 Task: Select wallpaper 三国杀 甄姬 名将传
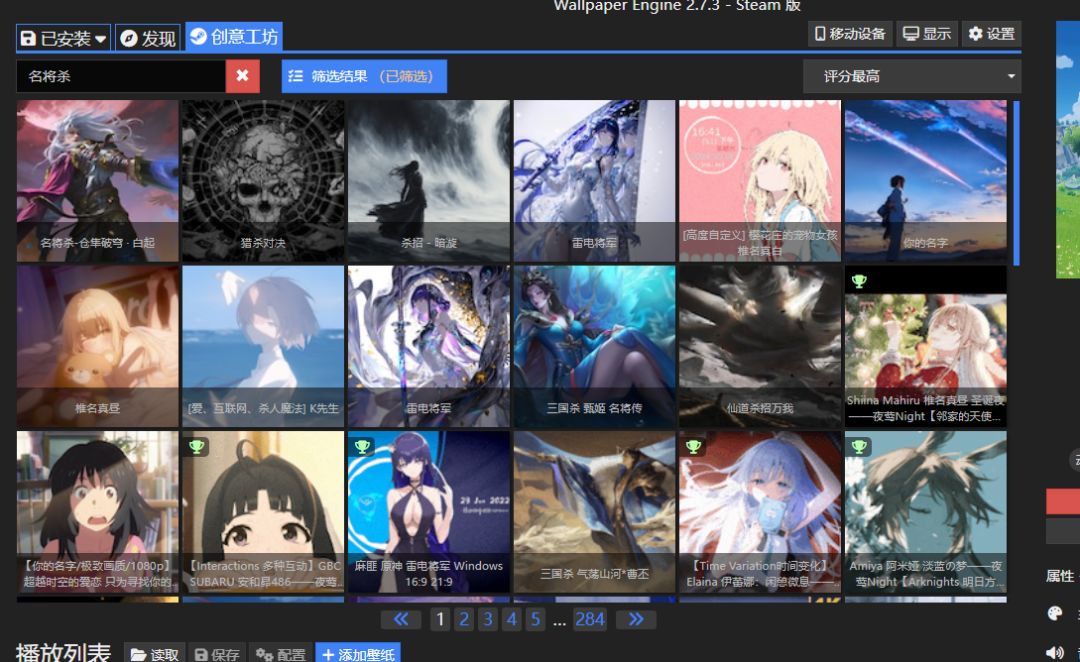(594, 346)
